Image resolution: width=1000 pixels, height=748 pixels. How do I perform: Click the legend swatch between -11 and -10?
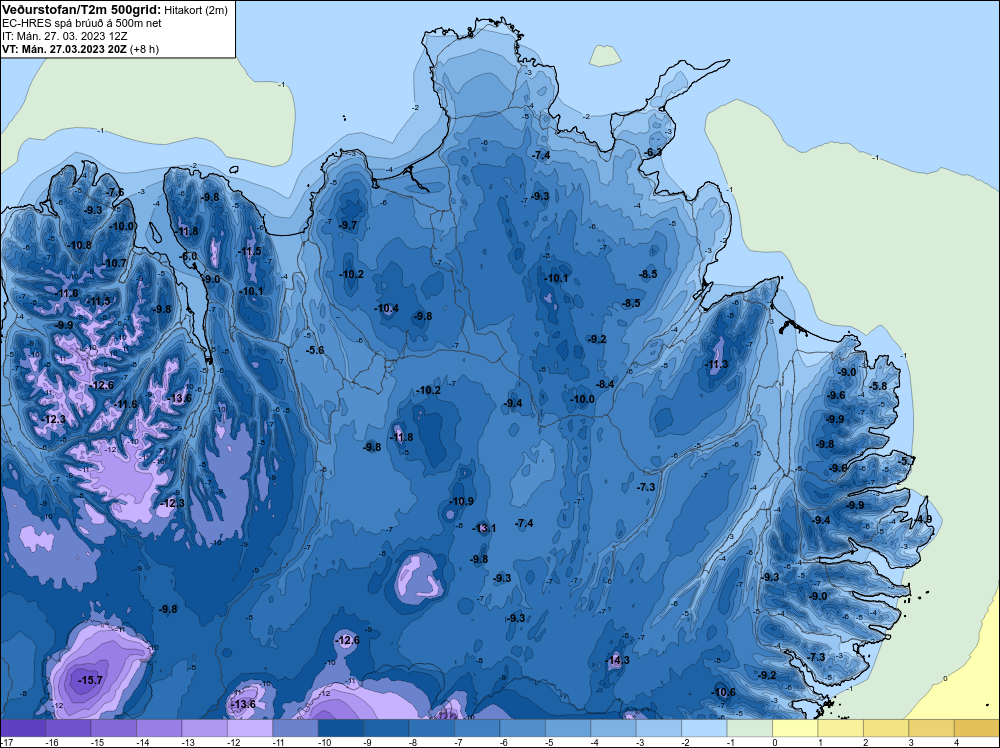pyautogui.click(x=295, y=728)
